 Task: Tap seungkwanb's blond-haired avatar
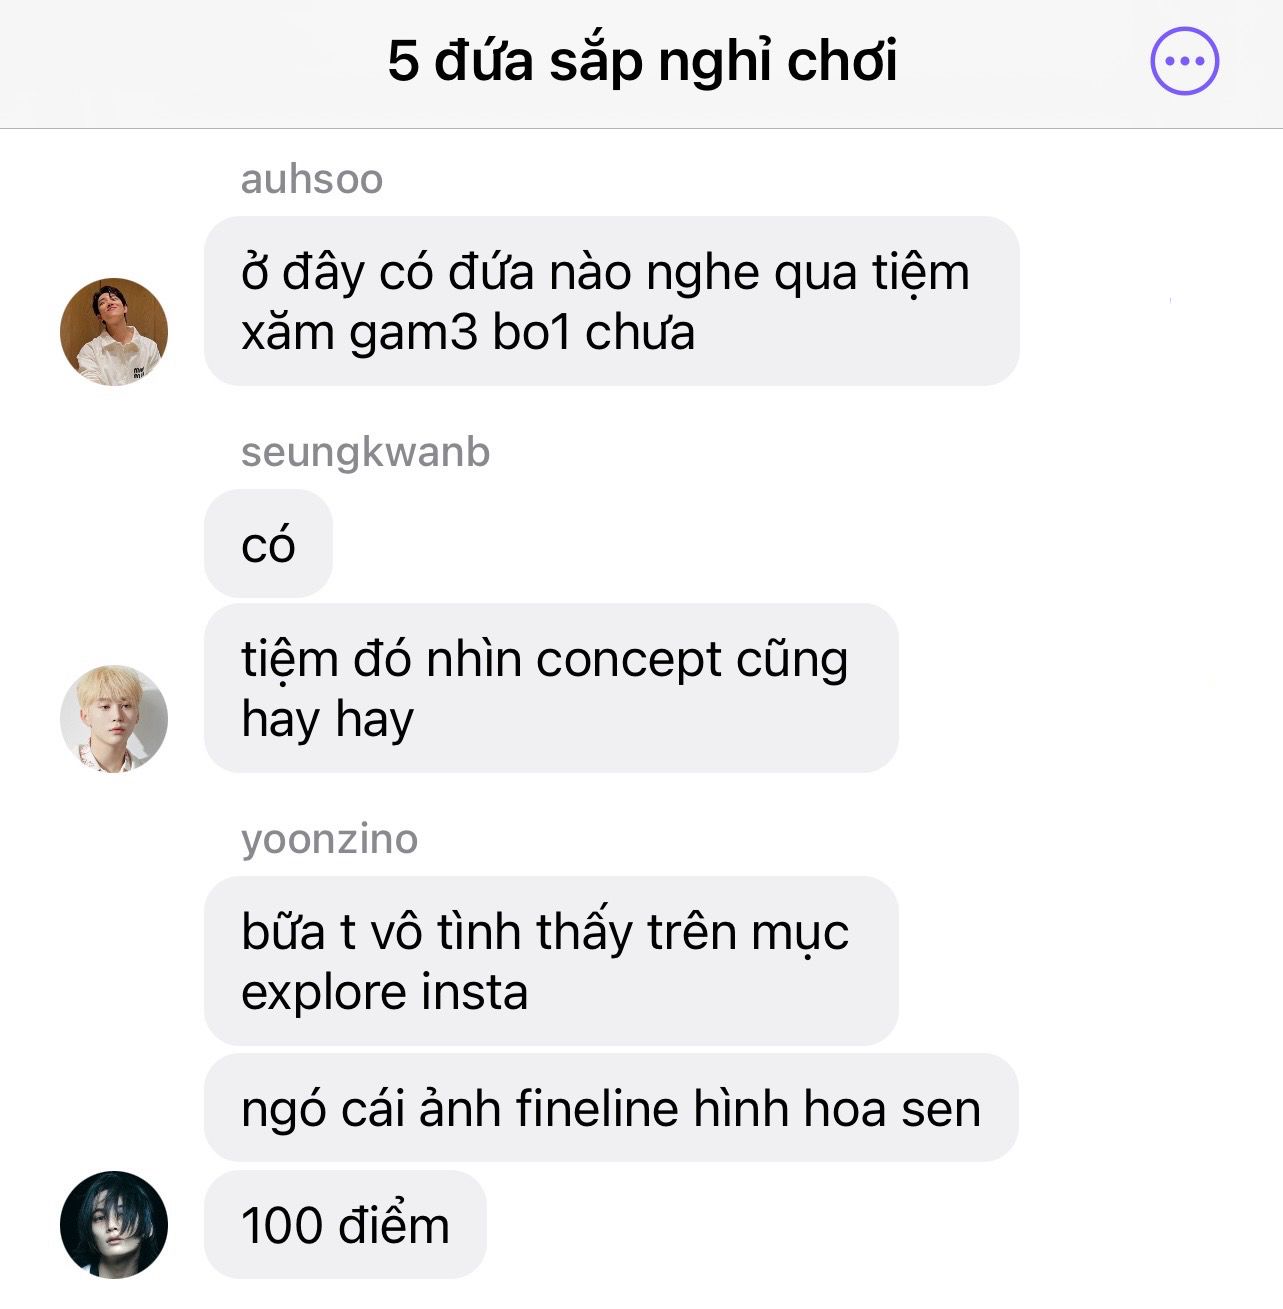coord(114,719)
